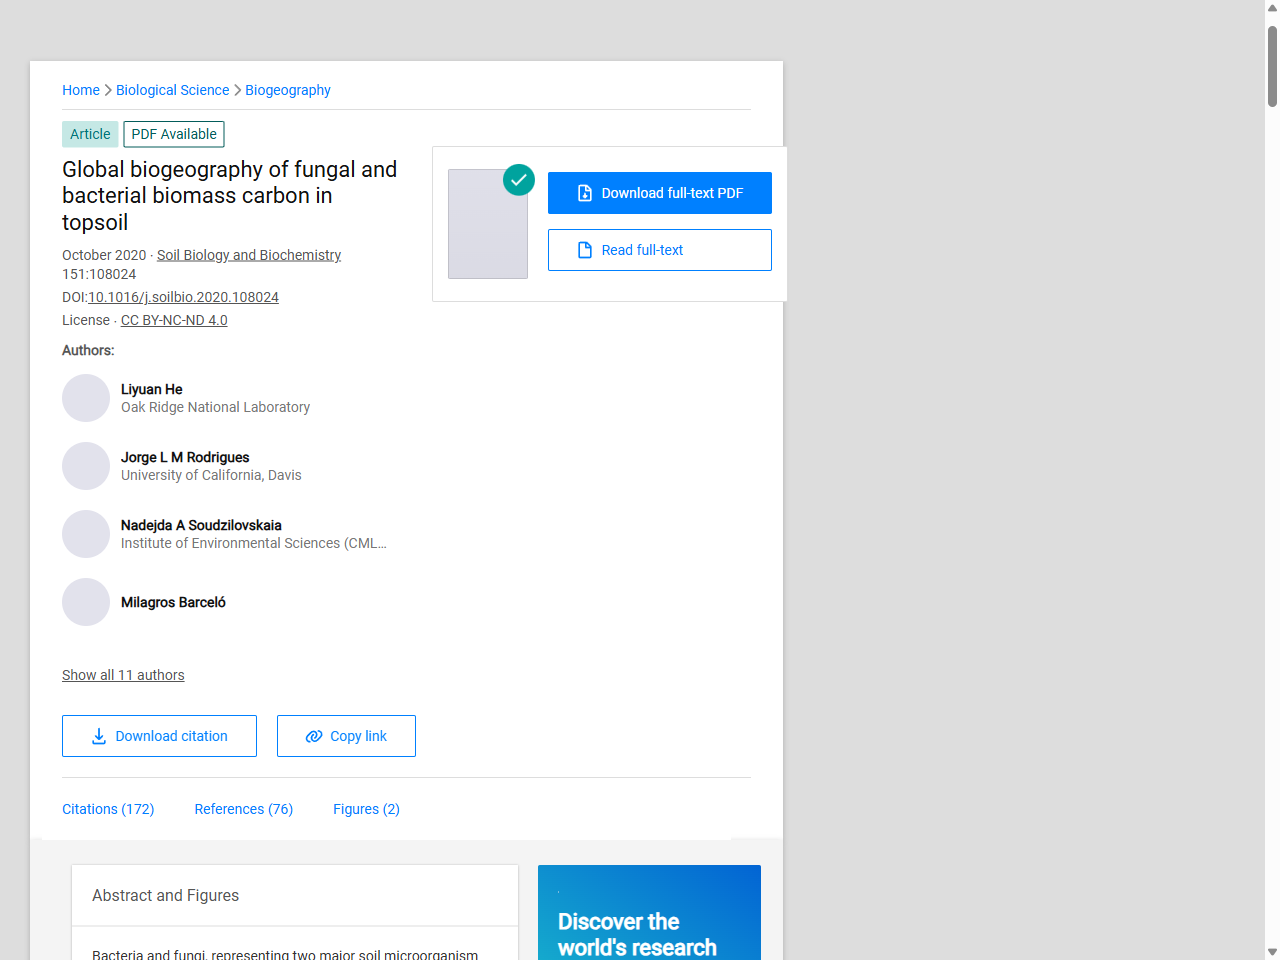The image size is (1280, 960).
Task: Click the article title heading
Action: tap(230, 196)
